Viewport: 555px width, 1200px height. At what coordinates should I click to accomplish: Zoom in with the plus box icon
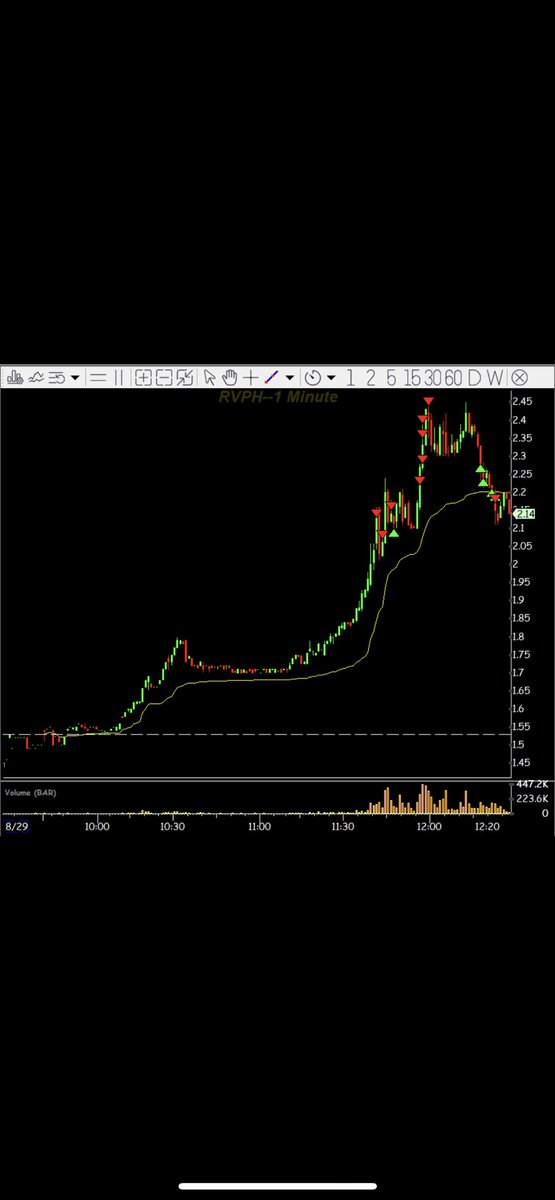coord(143,377)
